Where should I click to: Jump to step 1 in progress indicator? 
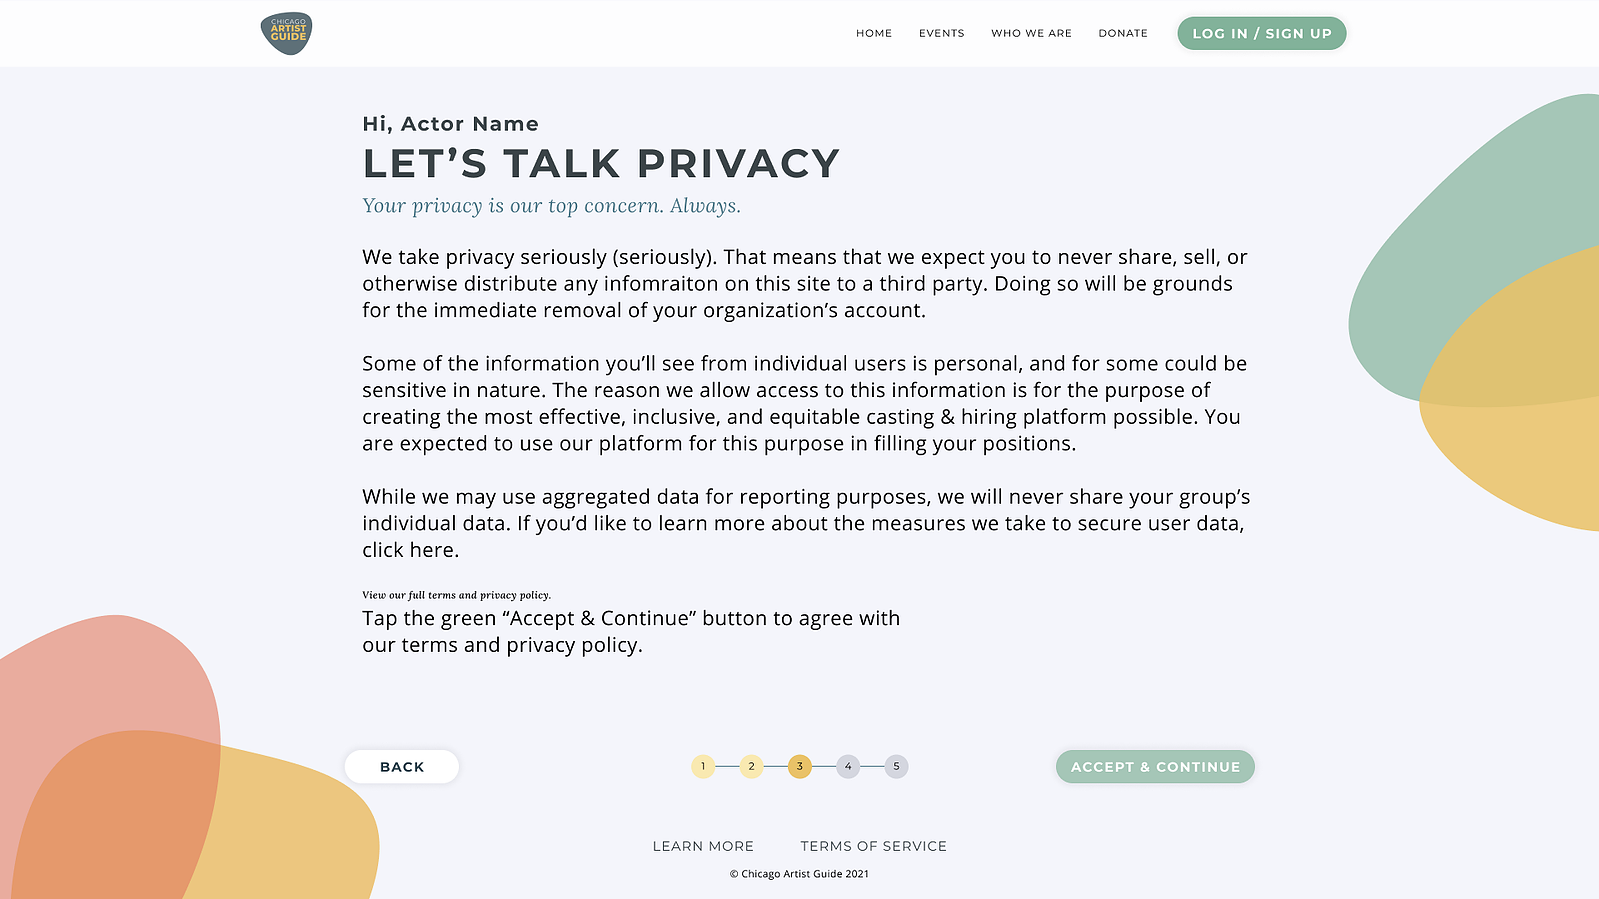pos(703,767)
